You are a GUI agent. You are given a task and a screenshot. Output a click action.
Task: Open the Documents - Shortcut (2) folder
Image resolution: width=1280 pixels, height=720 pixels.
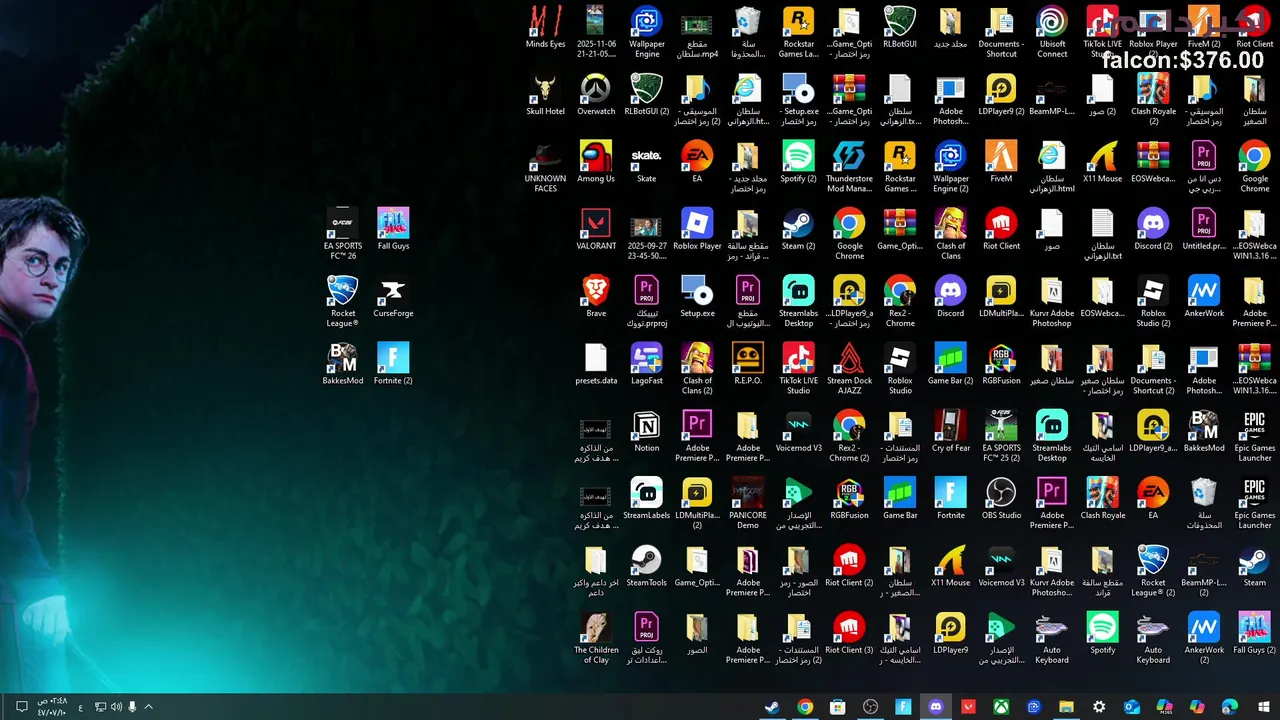(1153, 368)
